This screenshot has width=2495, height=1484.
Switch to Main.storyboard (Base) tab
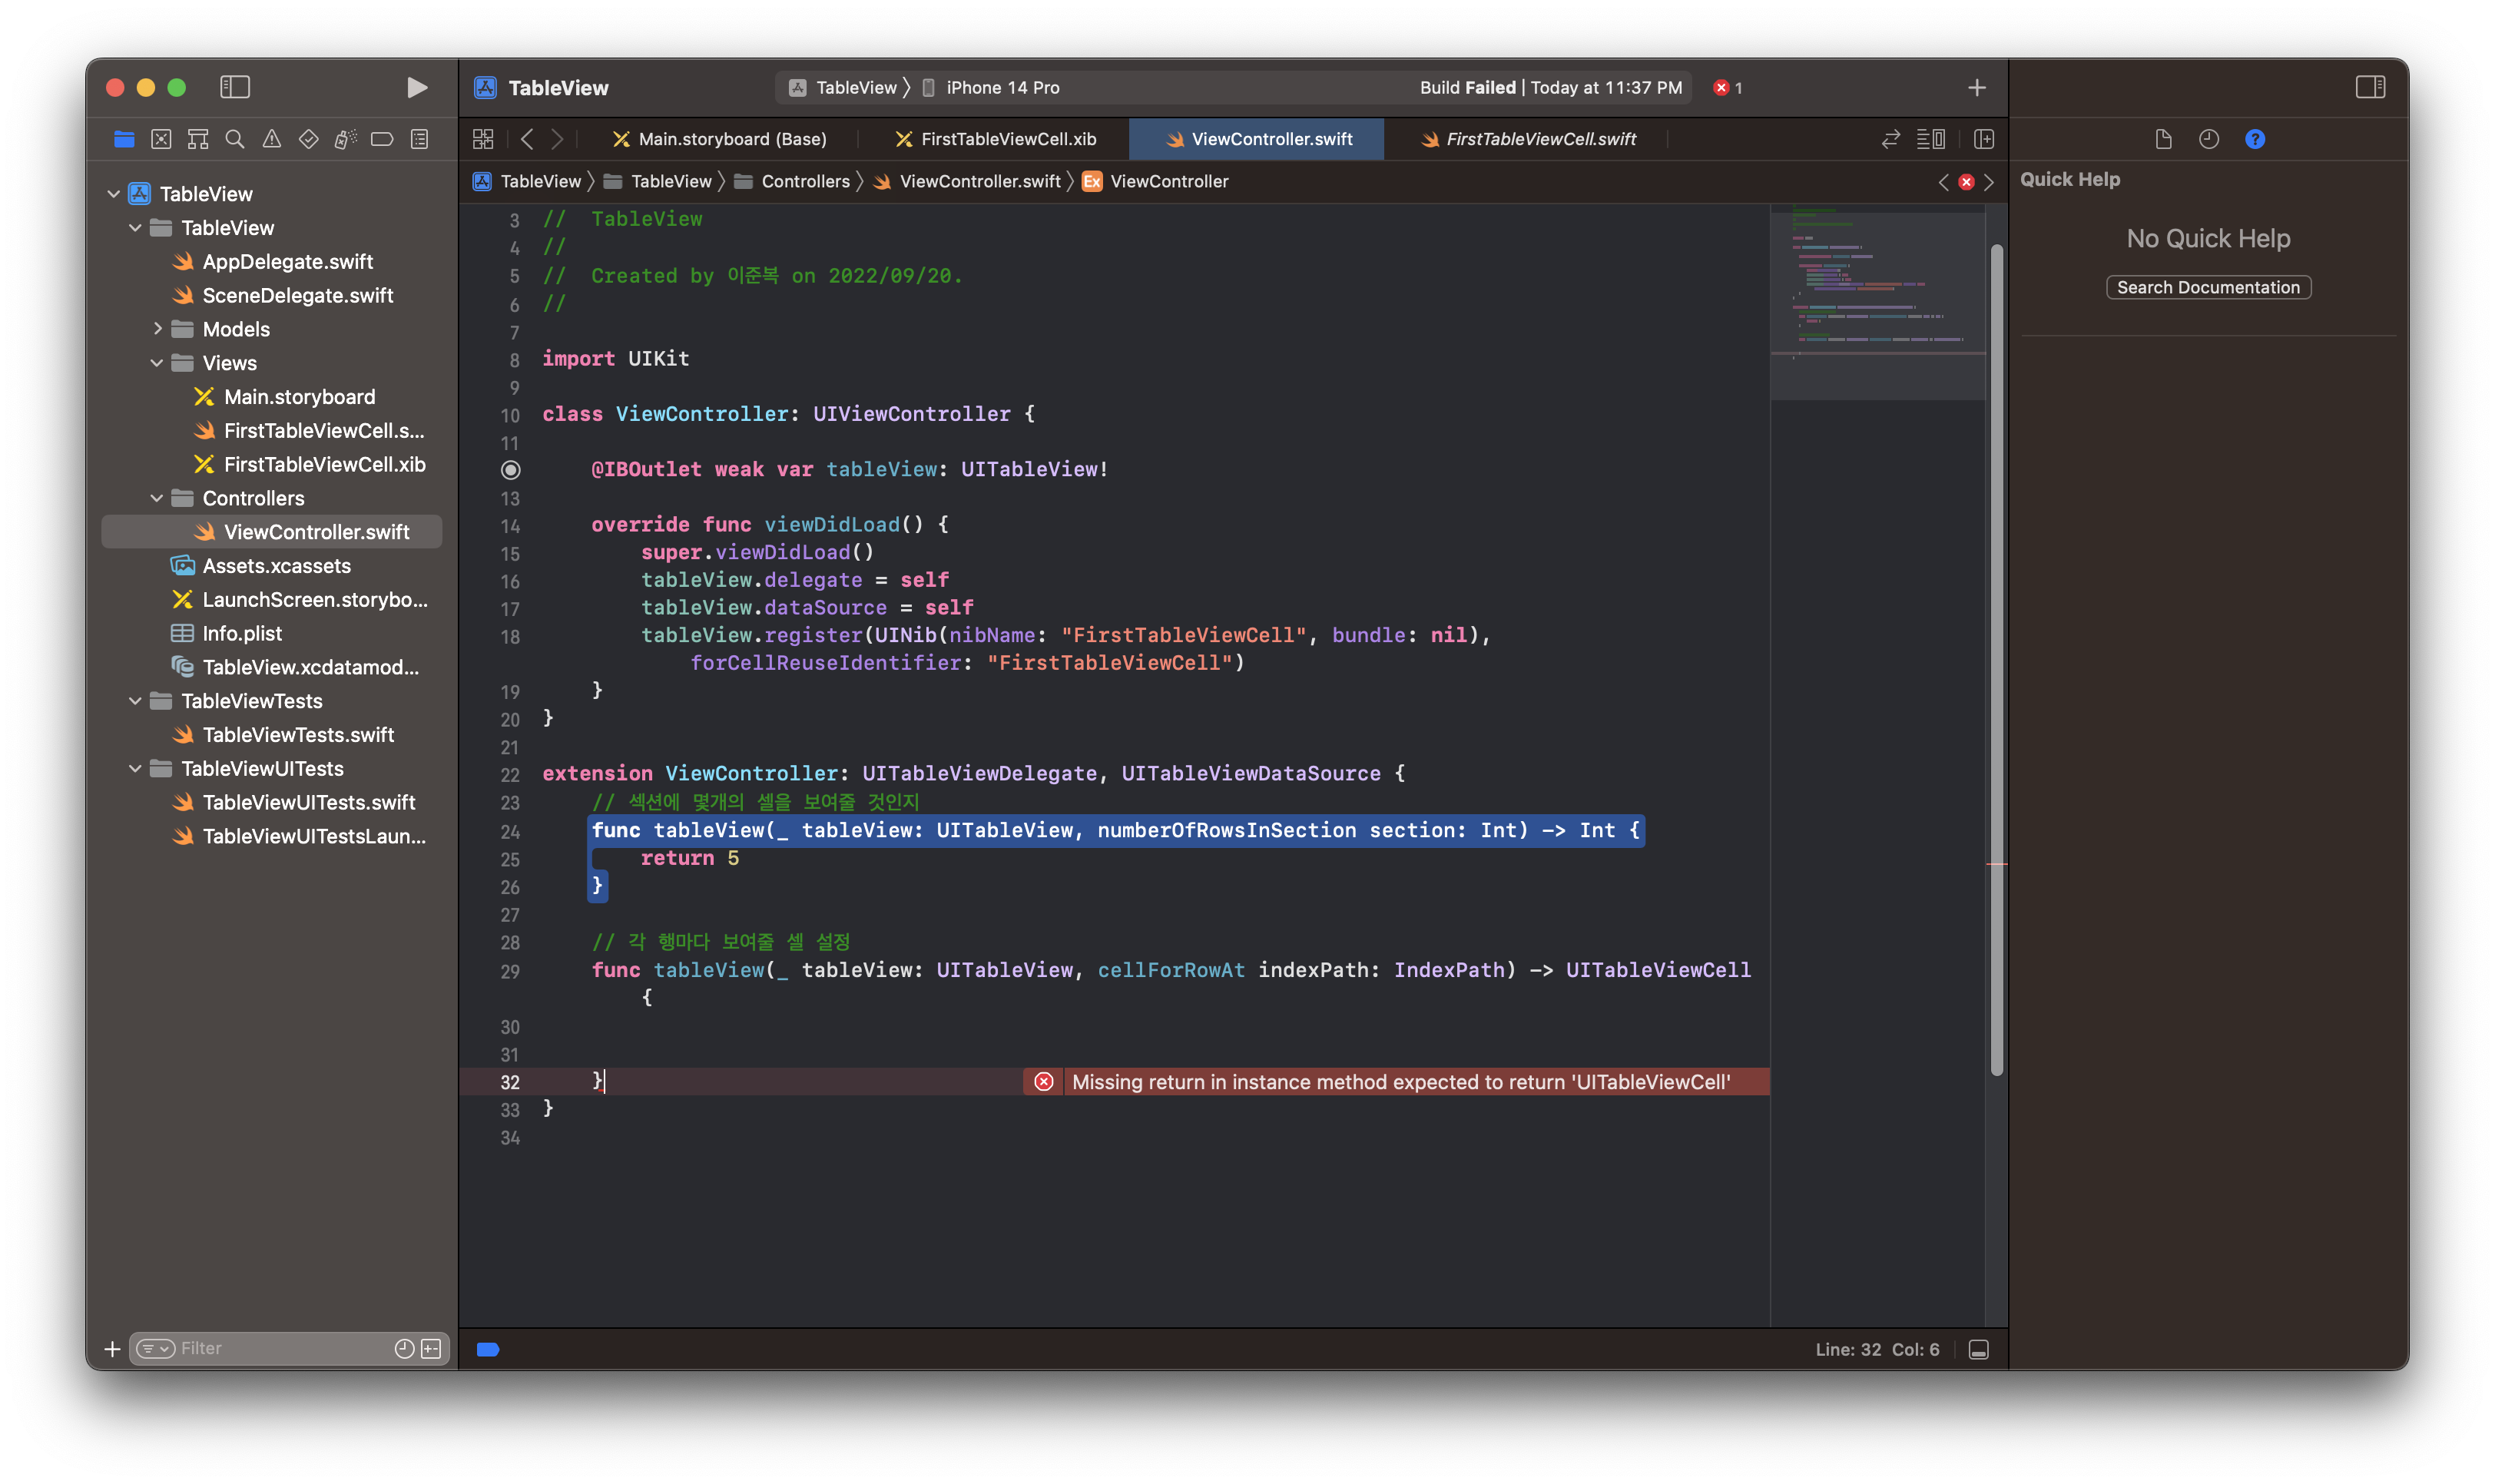[x=732, y=139]
